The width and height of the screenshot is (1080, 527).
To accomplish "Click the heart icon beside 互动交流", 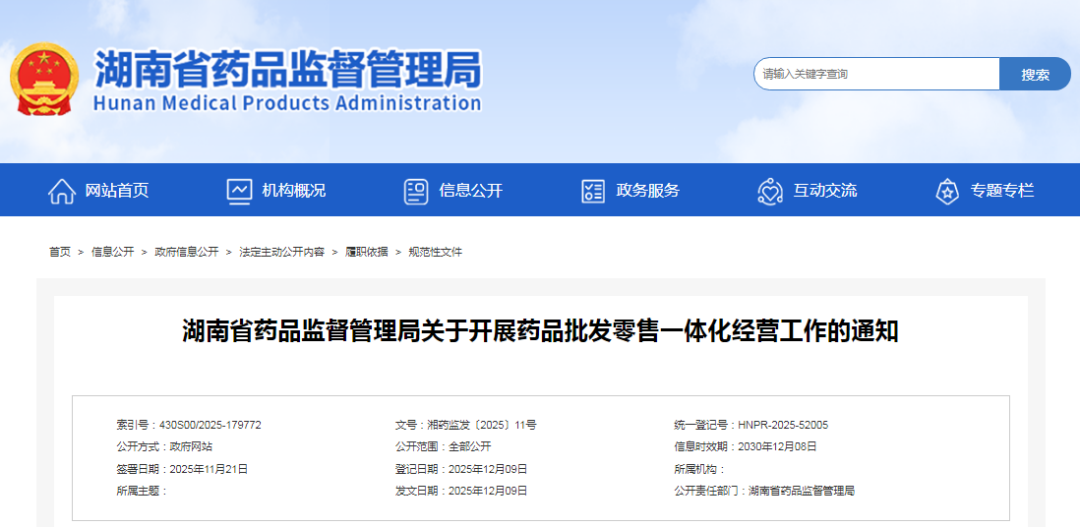I will (x=769, y=191).
